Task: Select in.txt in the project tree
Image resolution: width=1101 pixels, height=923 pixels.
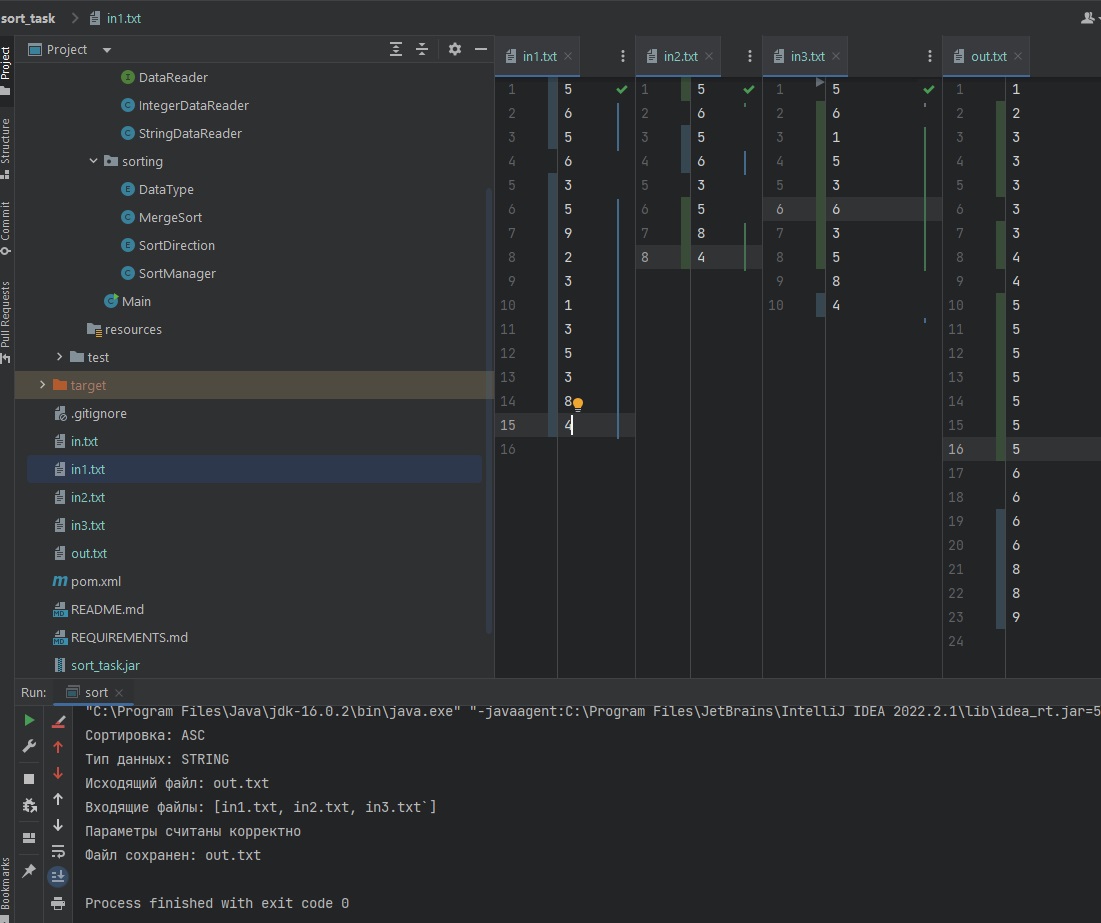Action: pos(84,441)
